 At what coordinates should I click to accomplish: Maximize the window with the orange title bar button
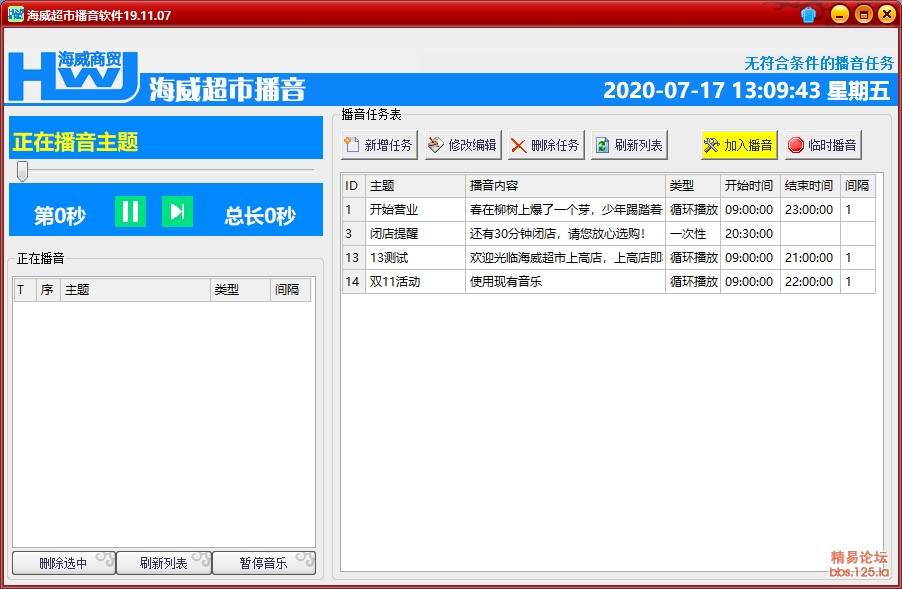[x=863, y=14]
